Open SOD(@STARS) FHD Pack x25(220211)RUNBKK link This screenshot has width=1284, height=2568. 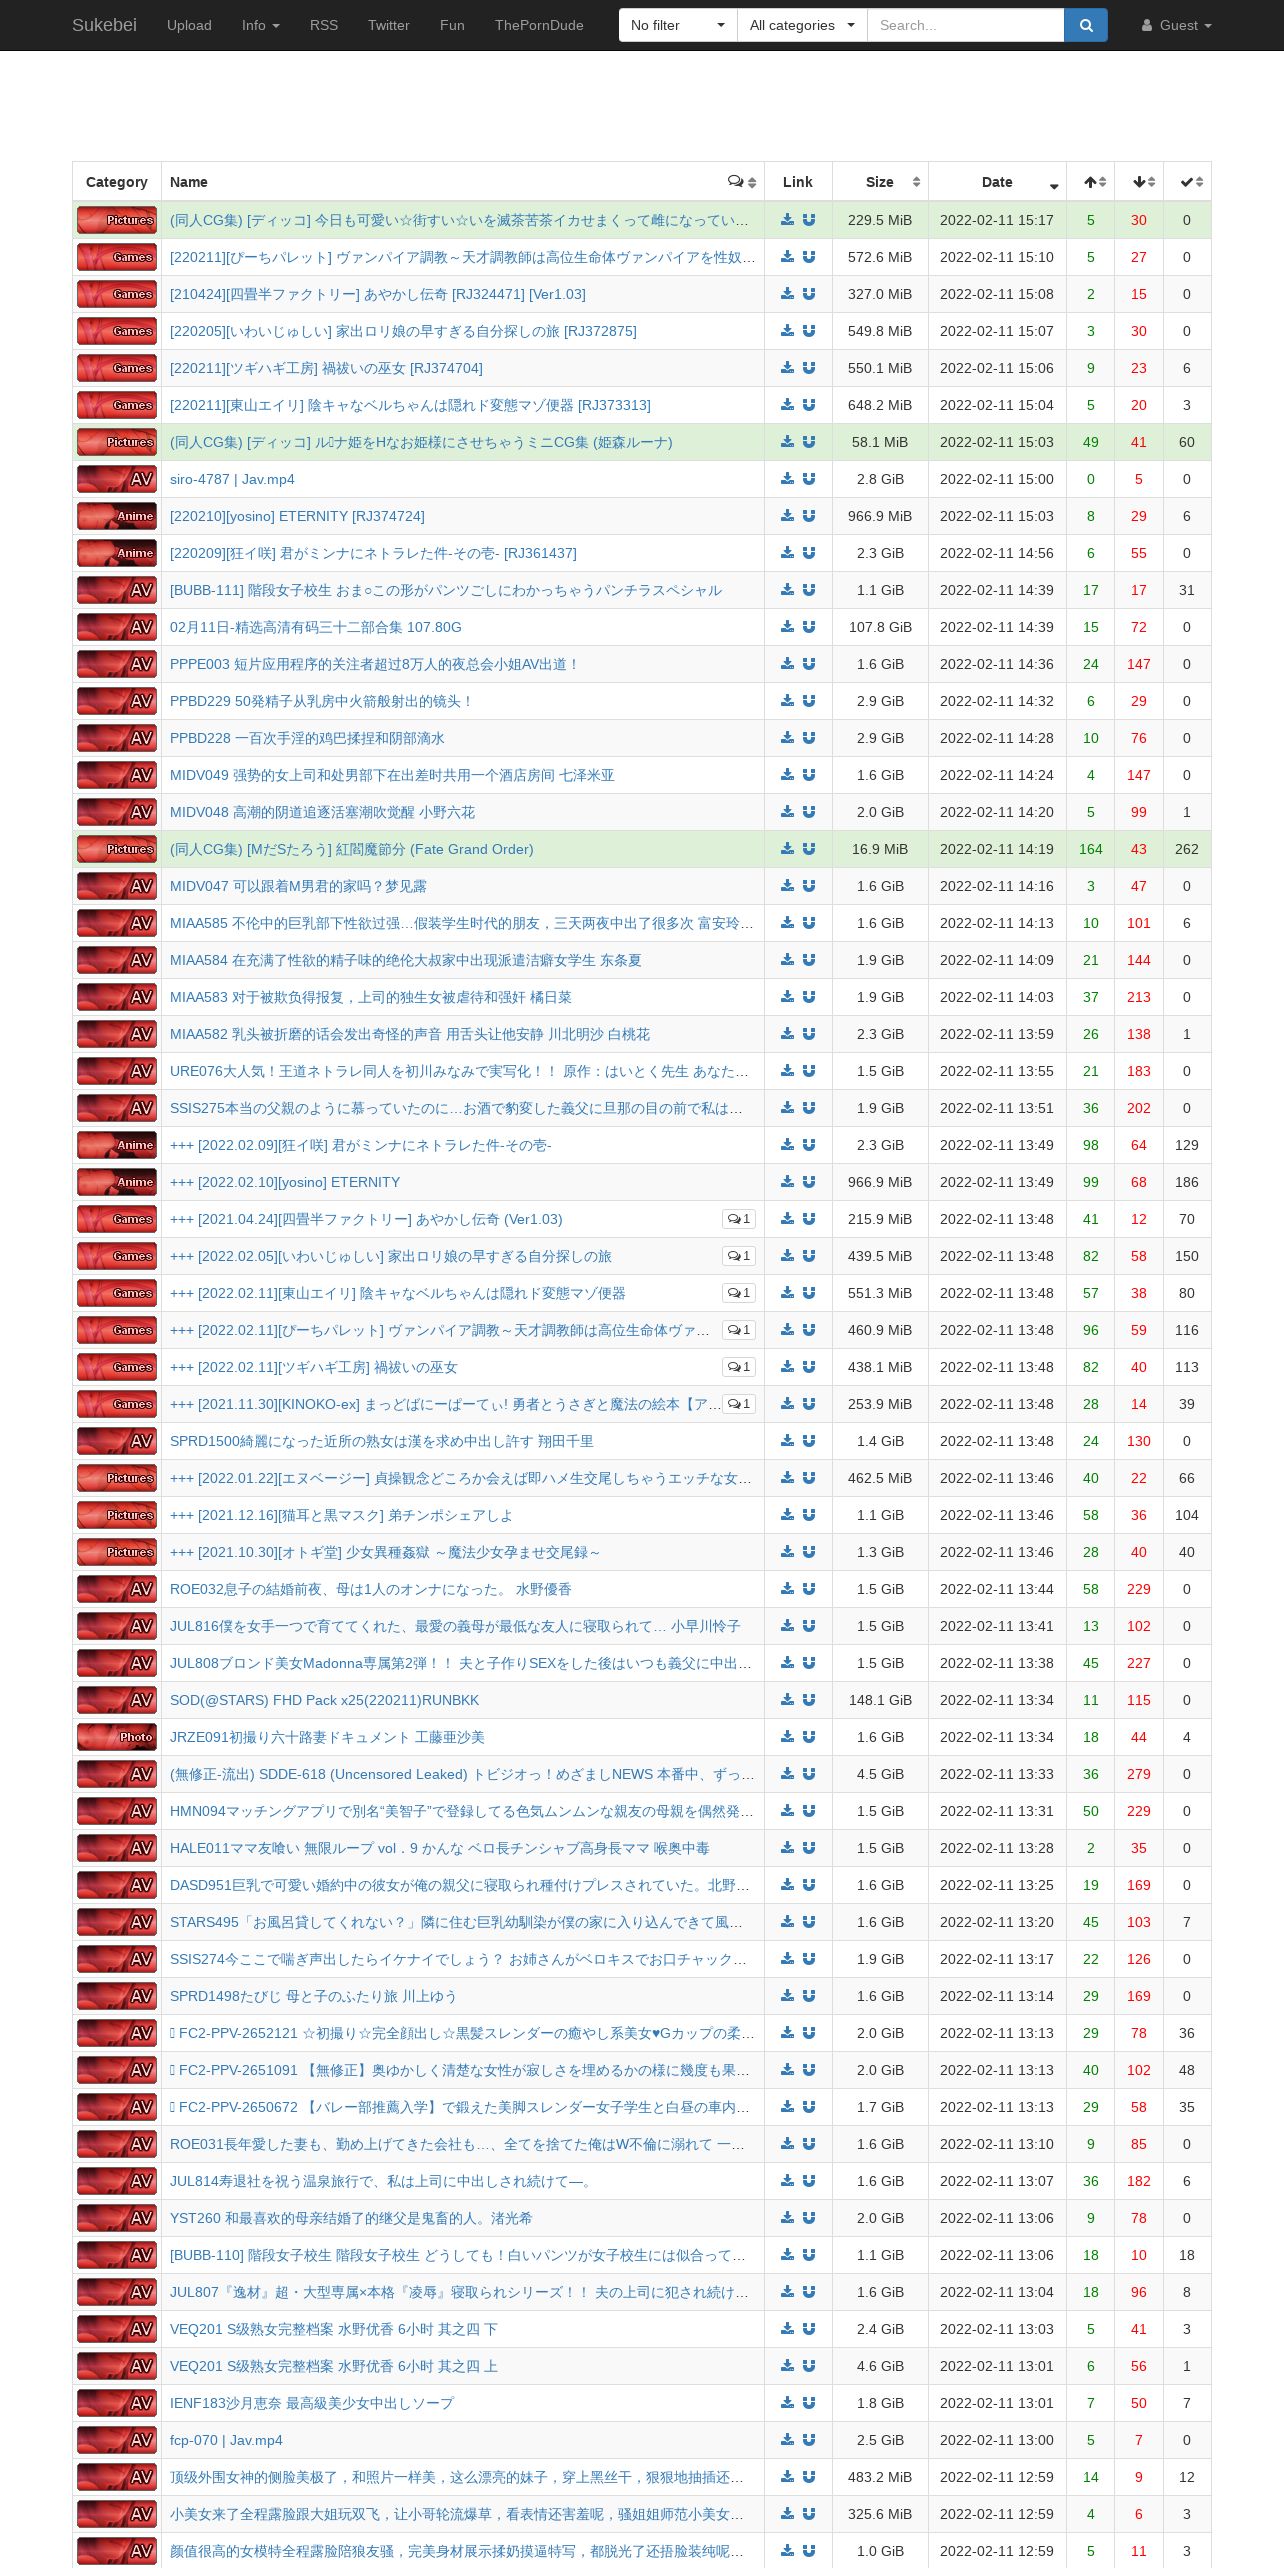pyautogui.click(x=324, y=1700)
